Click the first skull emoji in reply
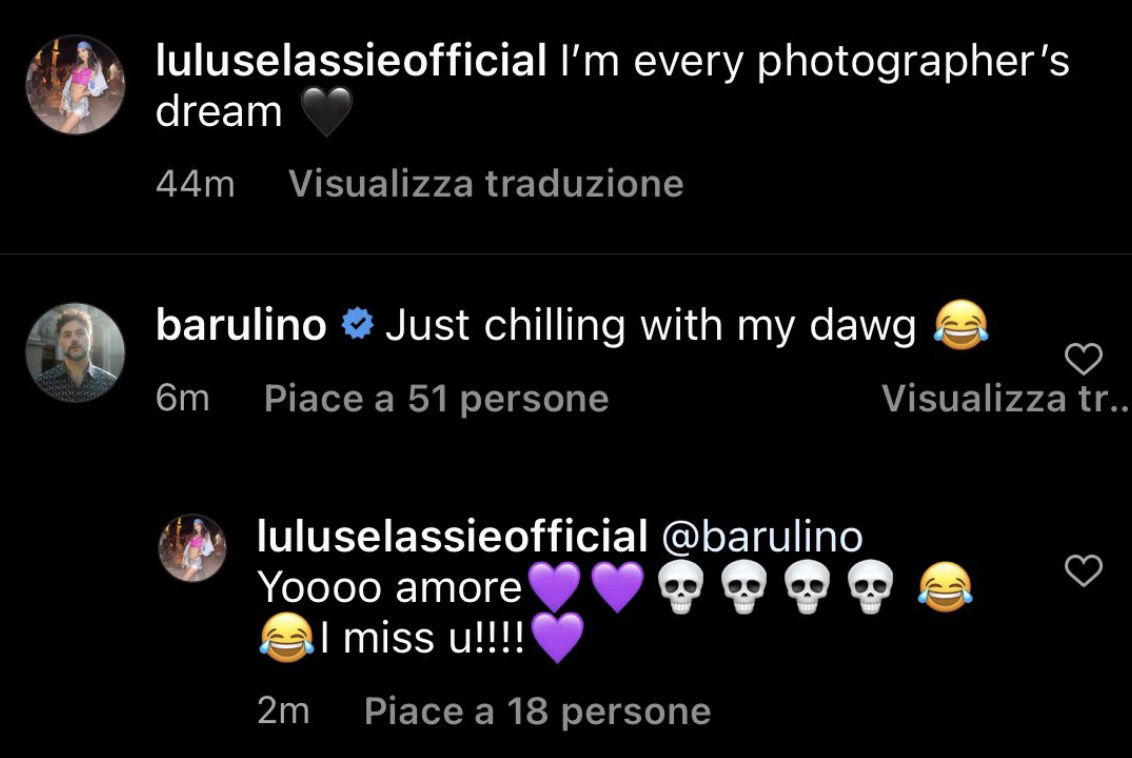The image size is (1132, 758). tap(680, 587)
